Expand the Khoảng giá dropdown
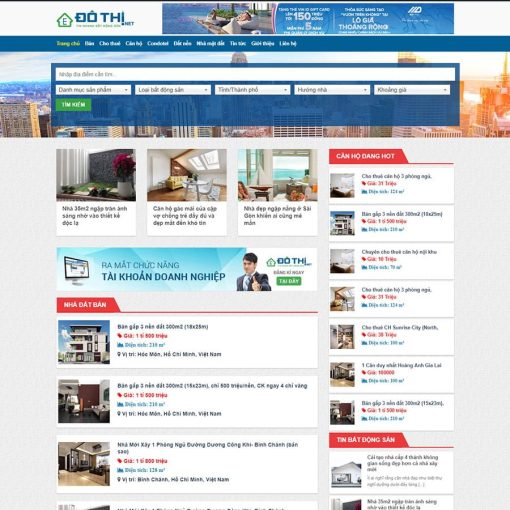Image resolution: width=510 pixels, height=510 pixels. [412, 90]
